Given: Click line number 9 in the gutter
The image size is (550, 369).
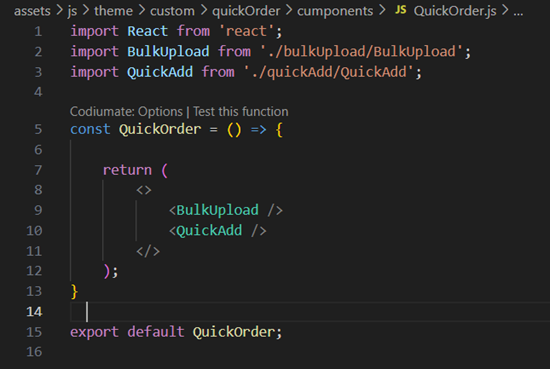Looking at the screenshot, I should tap(38, 210).
